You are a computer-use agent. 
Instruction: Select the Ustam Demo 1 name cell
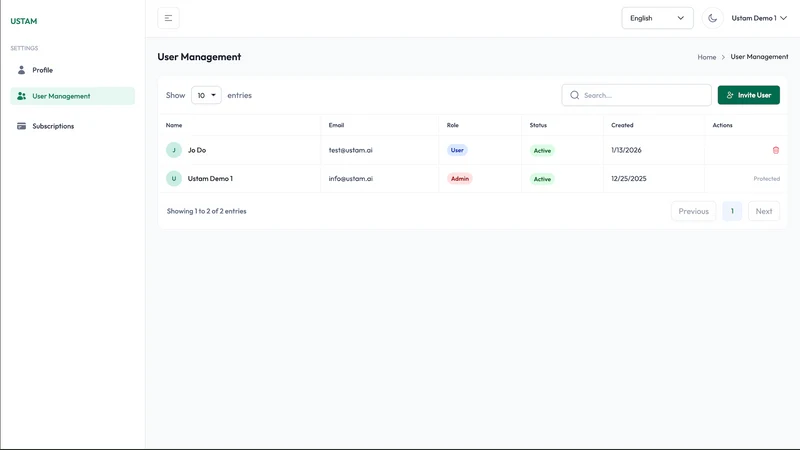[x=210, y=179]
